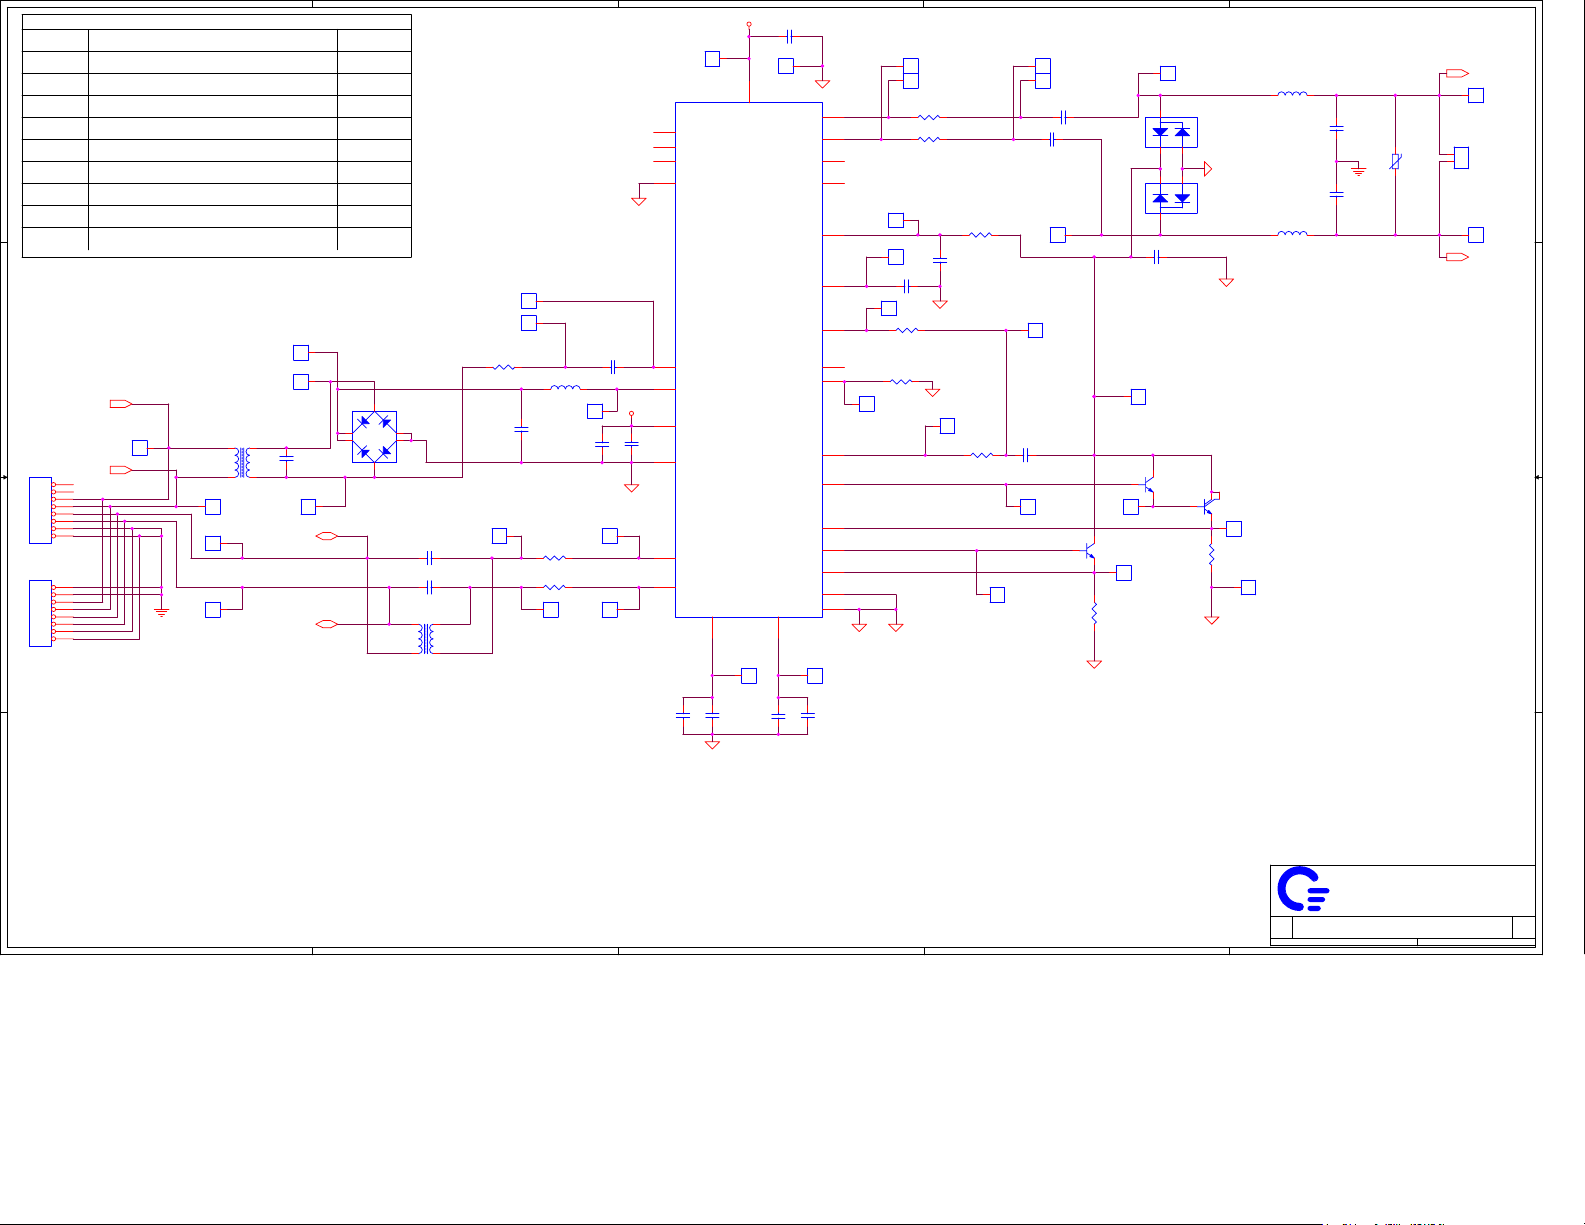1585x1225 pixels.
Task: Select the inductor right of bridge rectifier
Action: coord(565,387)
